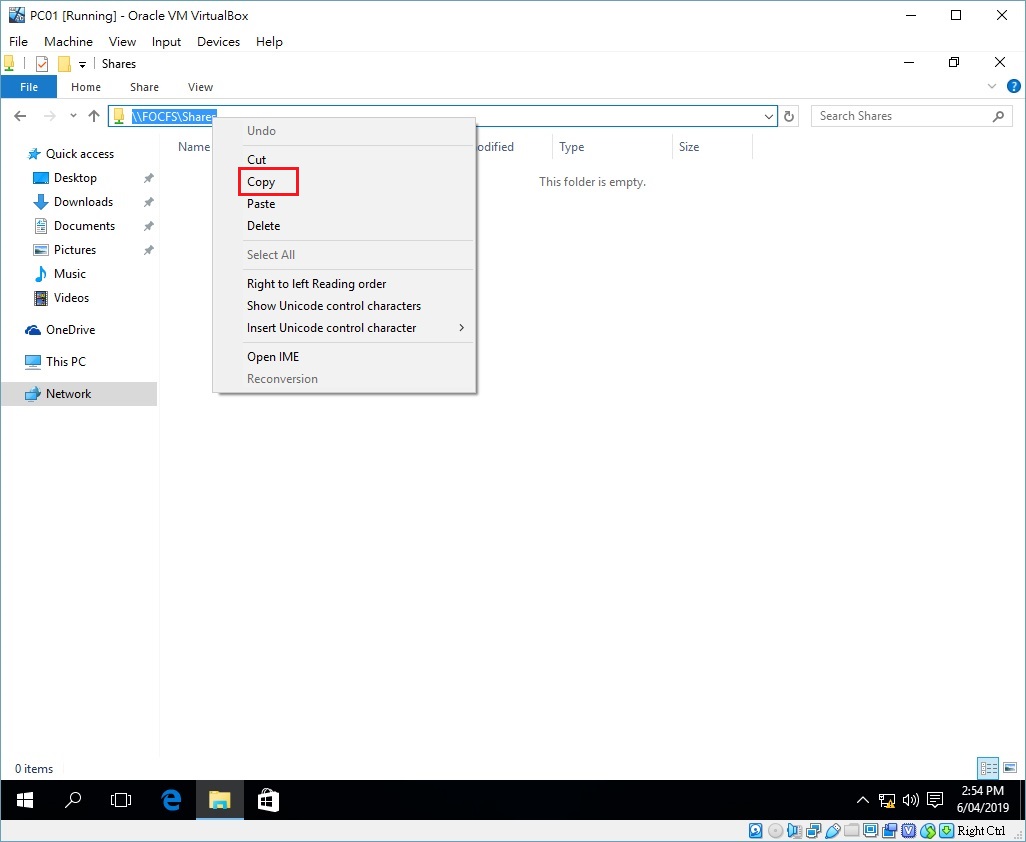Pin toggle next to Desktop in Quick access

coord(147,177)
